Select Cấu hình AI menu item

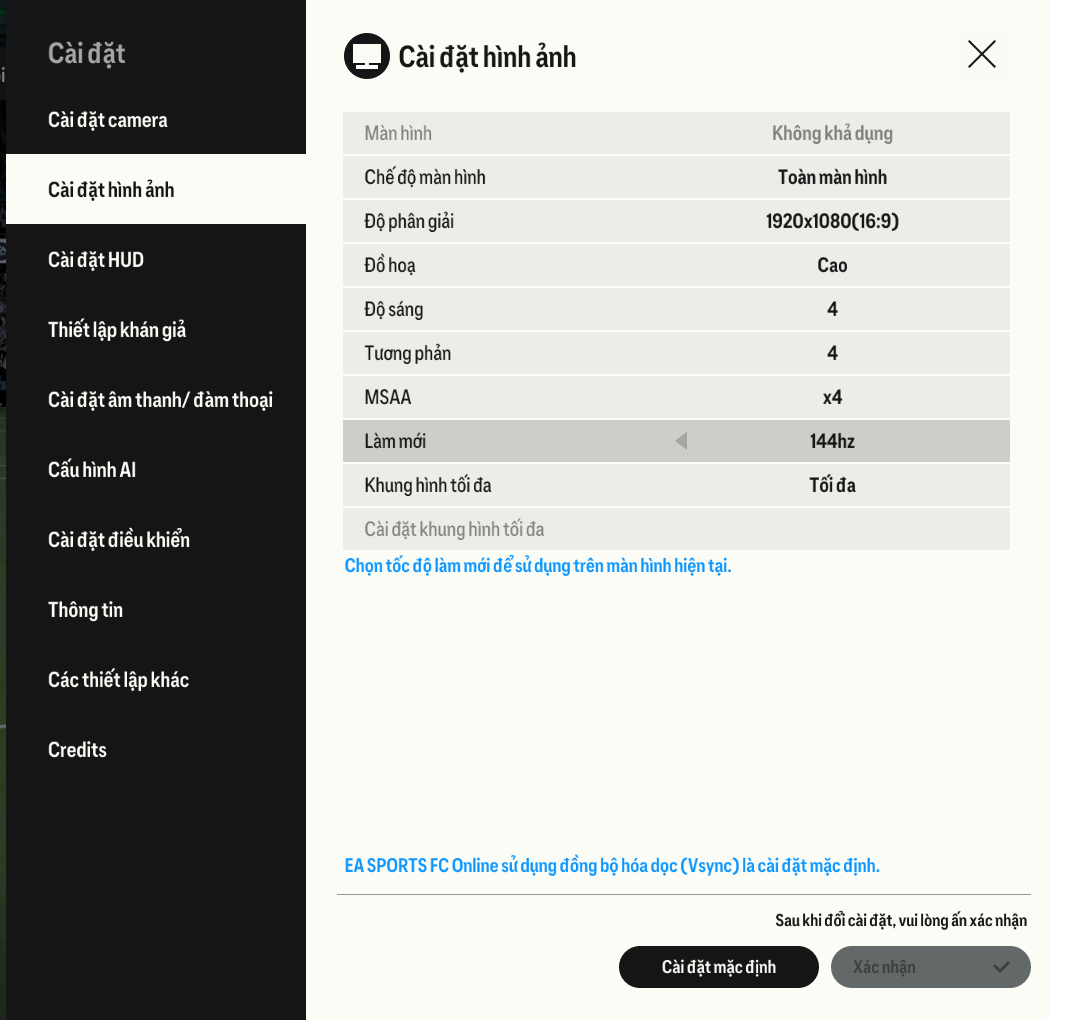pos(92,470)
